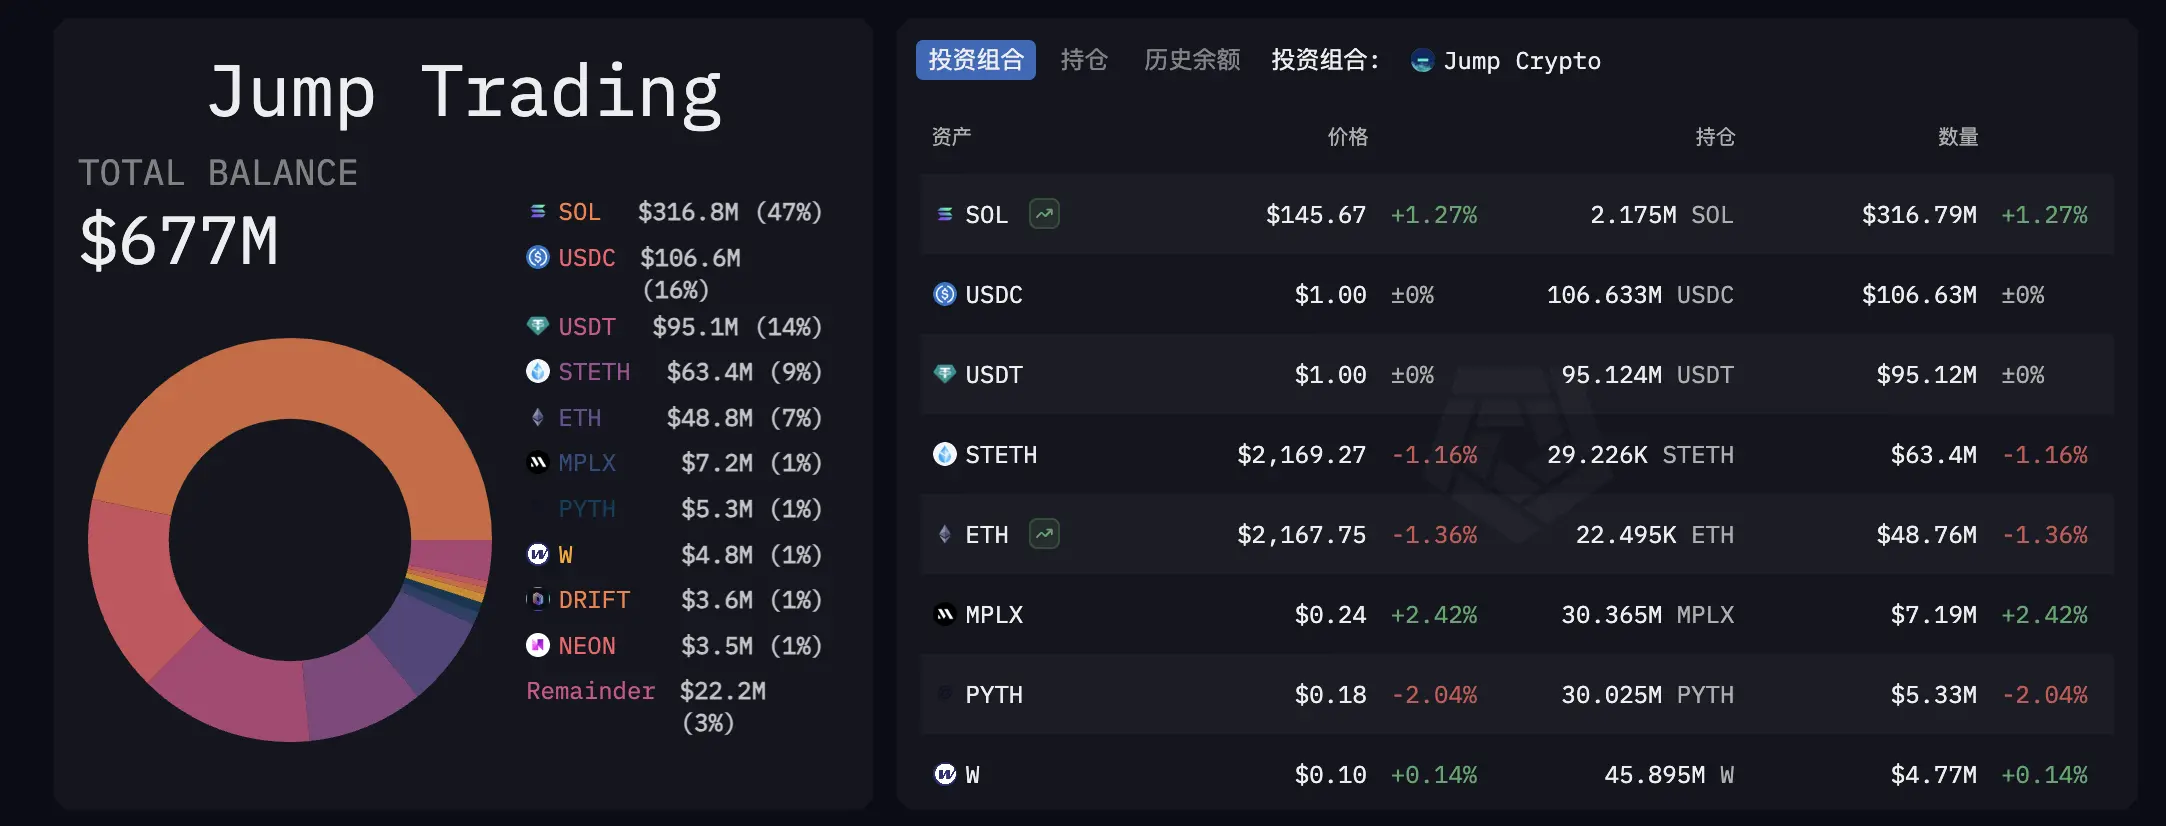Open the Jump Crypto portfolio selector
This screenshot has width=2166, height=826.
[1521, 60]
